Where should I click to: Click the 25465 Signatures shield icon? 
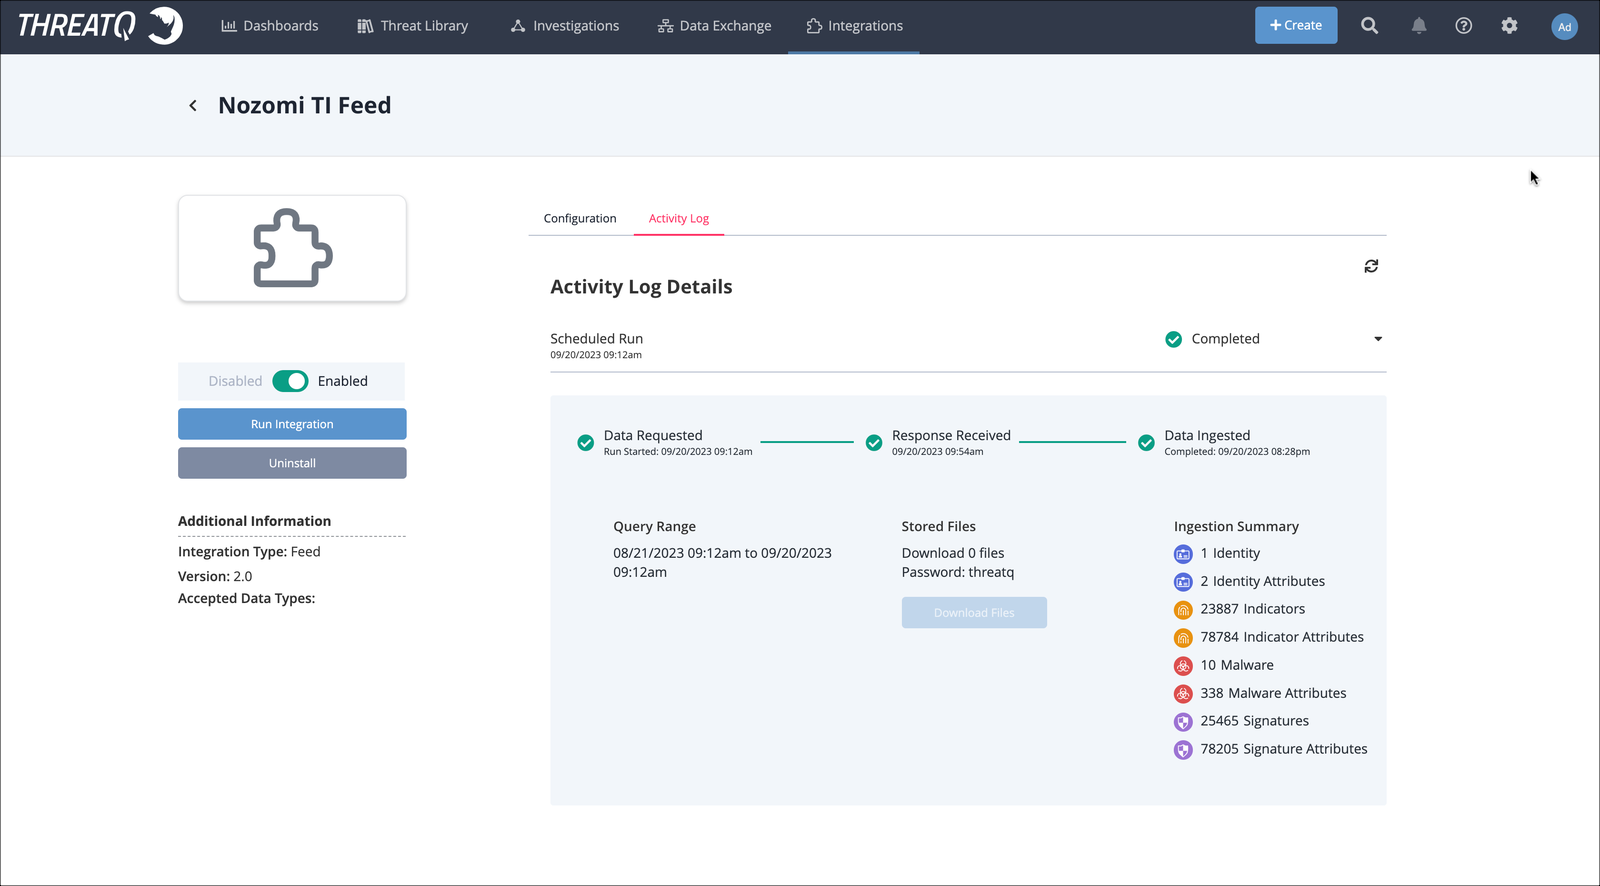[1183, 722]
